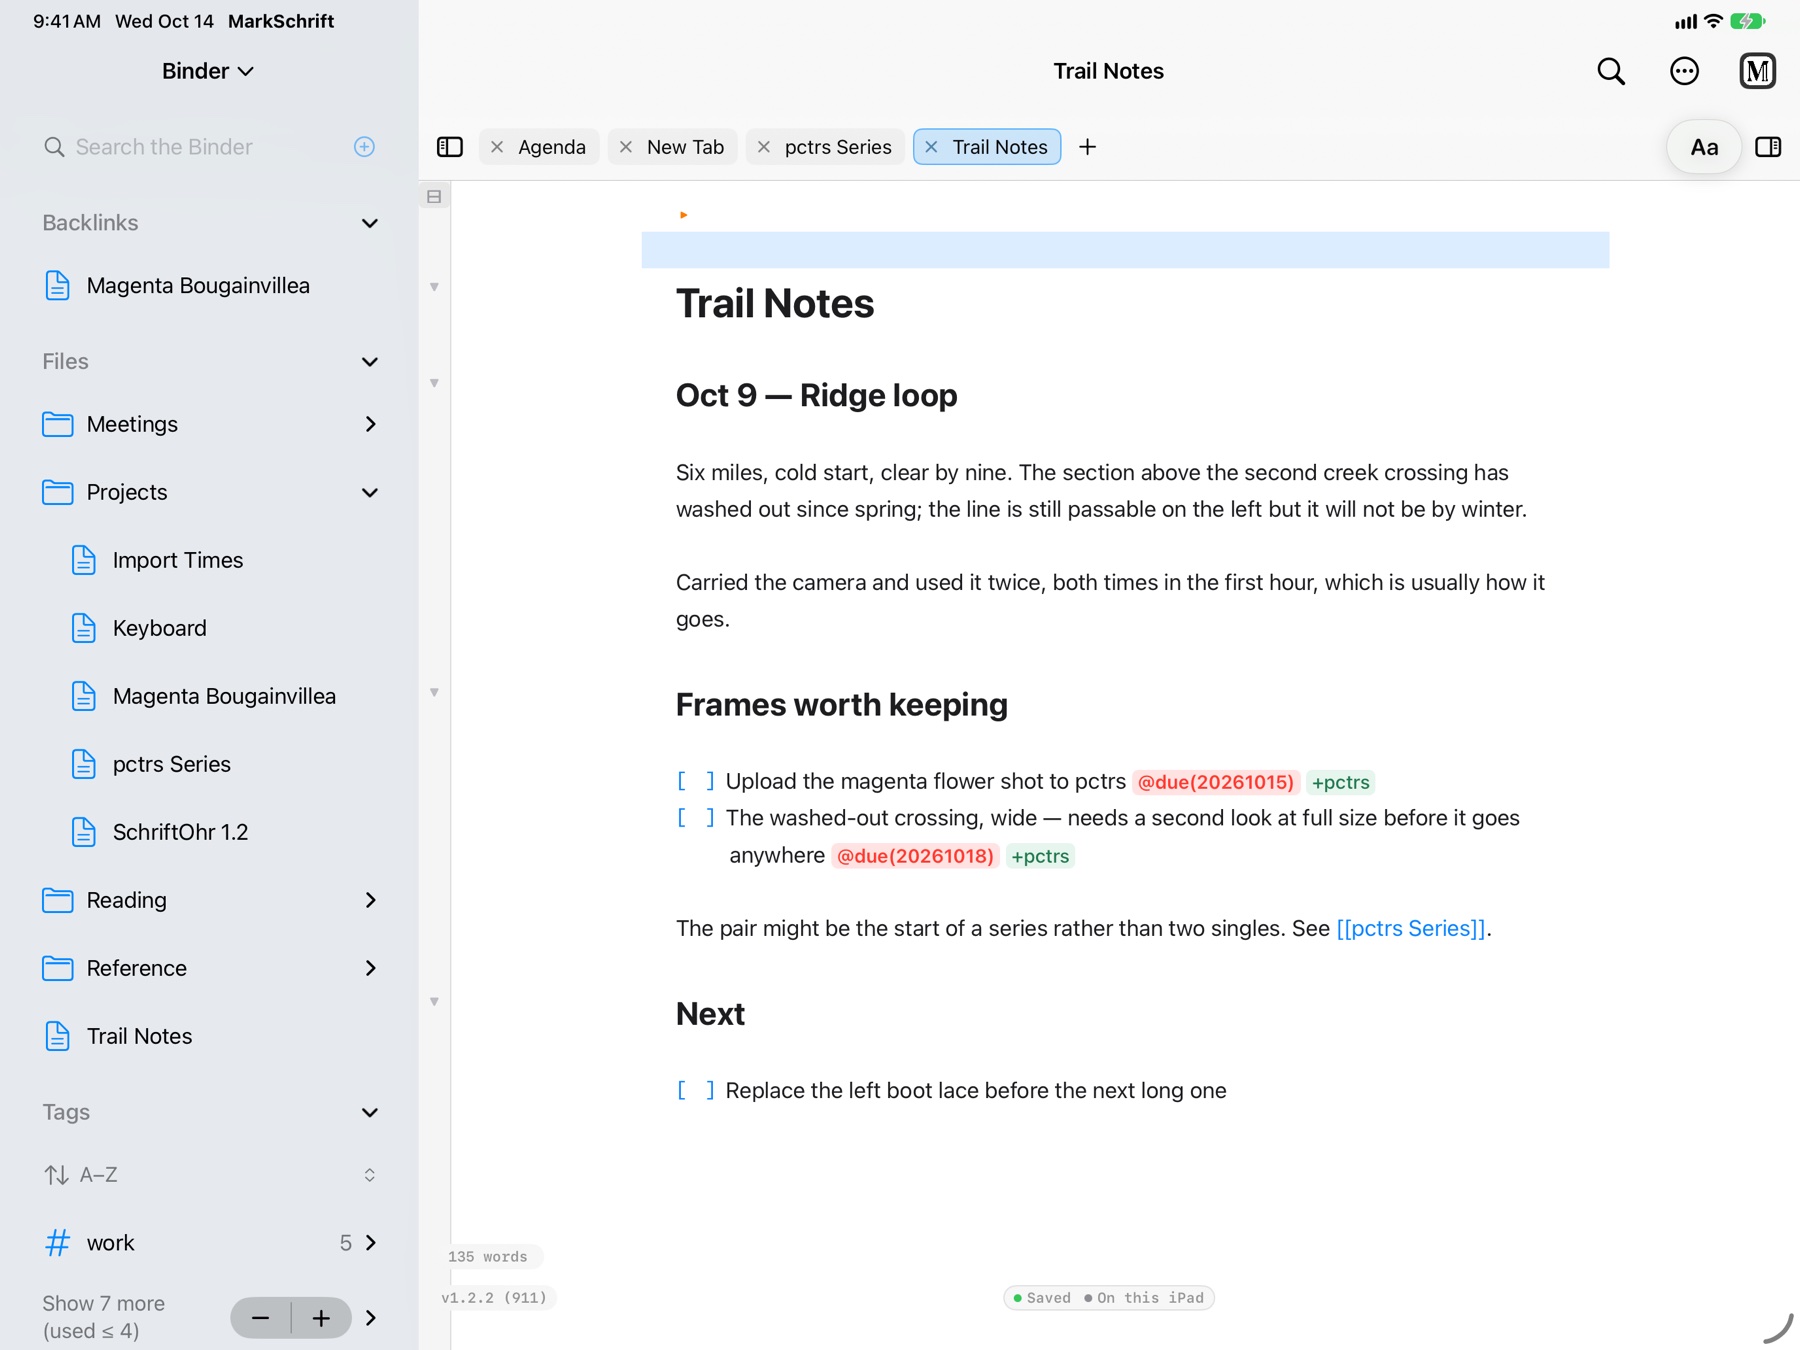Add new item in Binder search bar

click(364, 147)
